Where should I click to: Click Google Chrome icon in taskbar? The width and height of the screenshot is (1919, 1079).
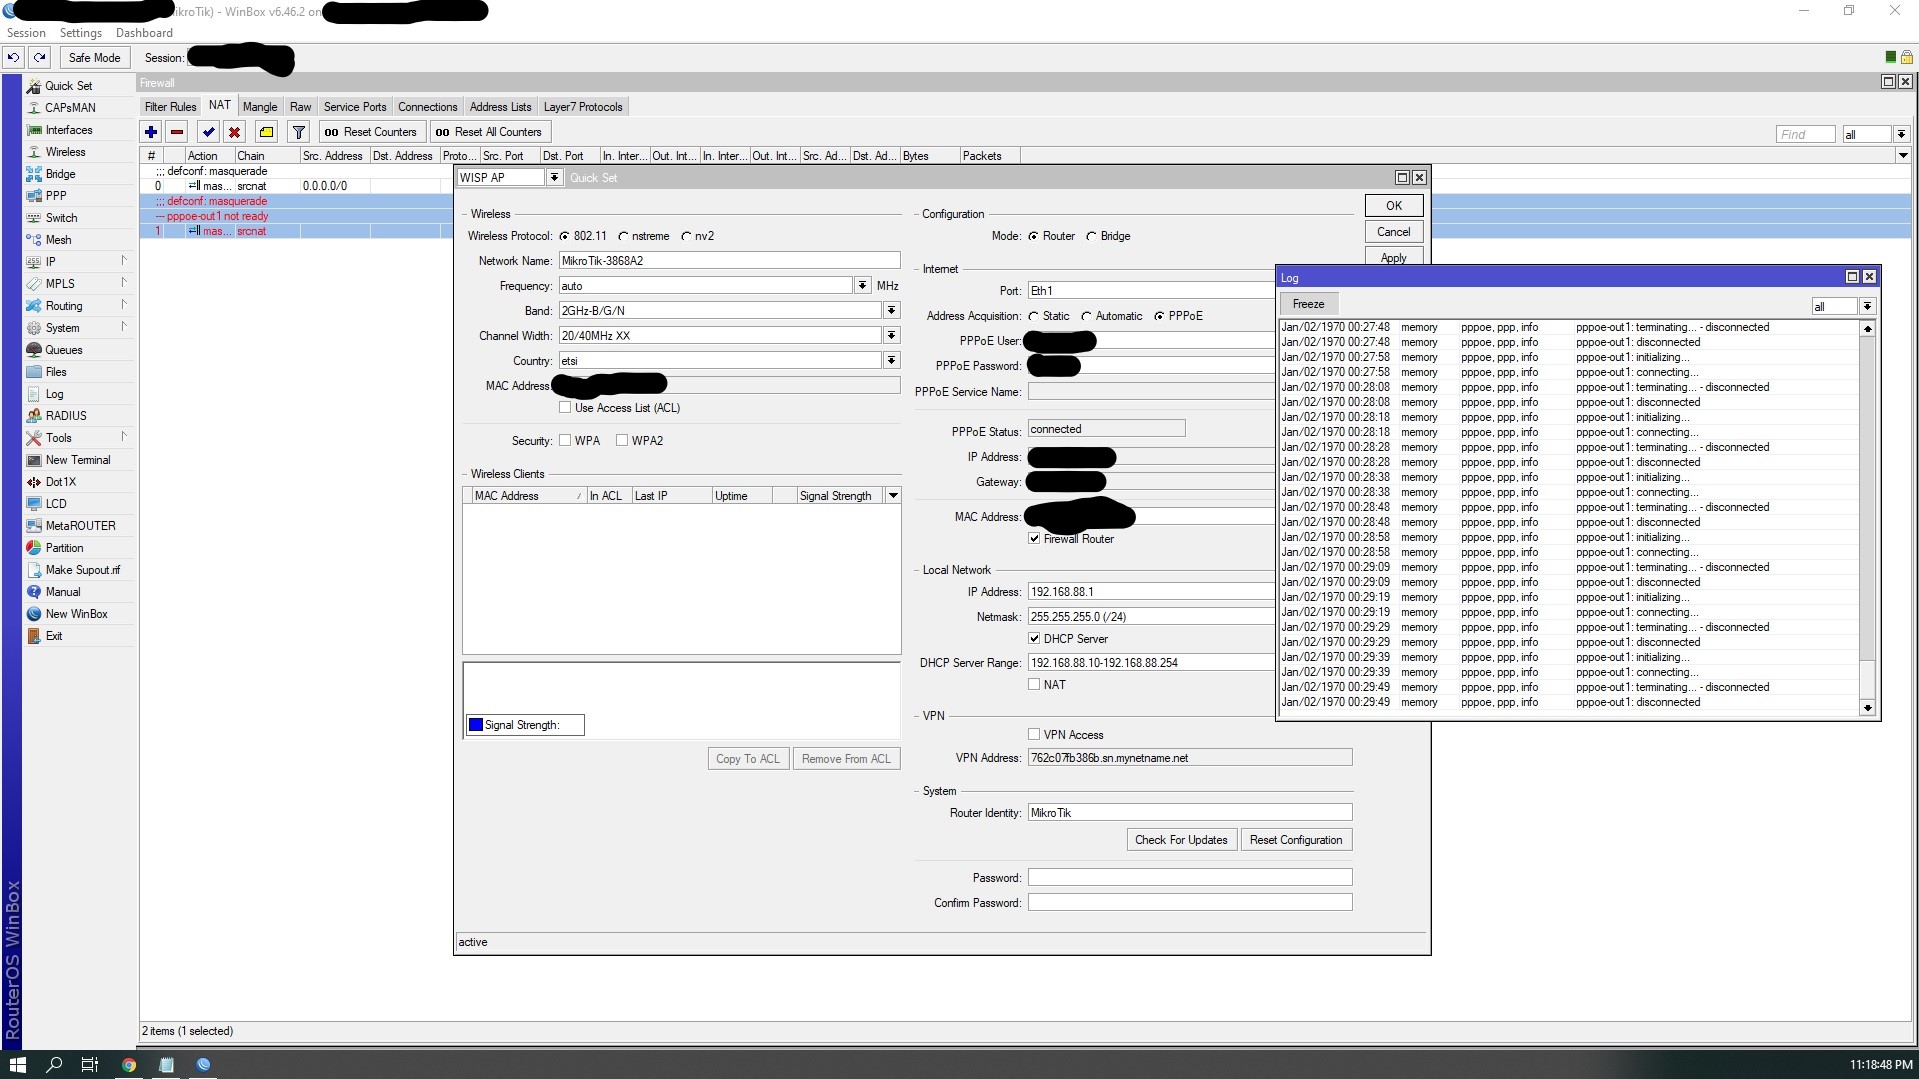click(129, 1065)
